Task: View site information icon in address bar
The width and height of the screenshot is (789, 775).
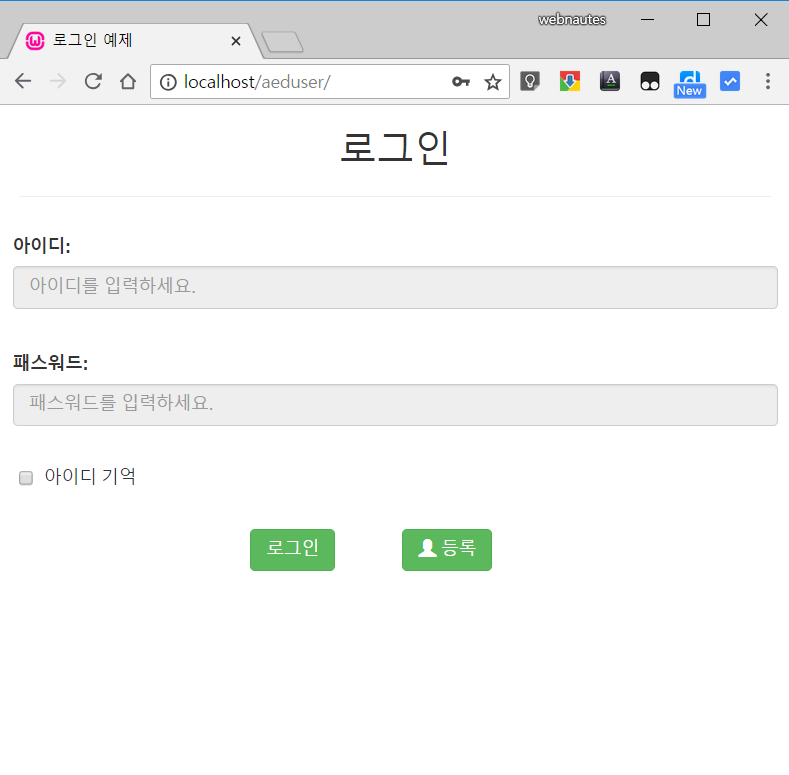Action: 168,82
